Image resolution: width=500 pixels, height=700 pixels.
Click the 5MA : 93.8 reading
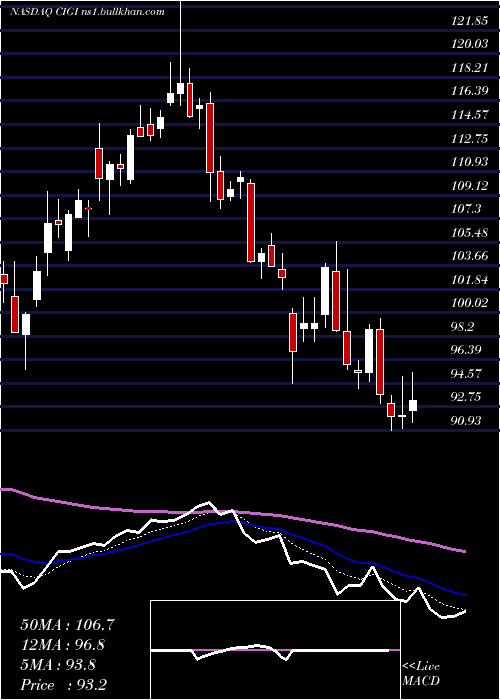point(58,665)
